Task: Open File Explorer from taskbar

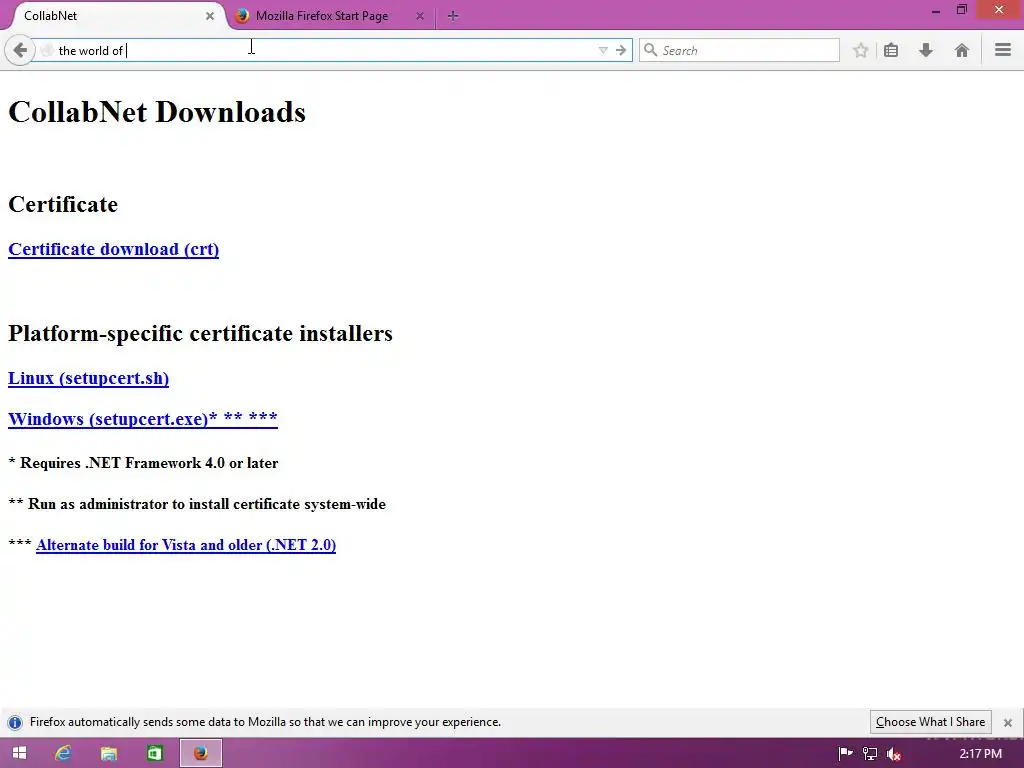Action: [108, 754]
